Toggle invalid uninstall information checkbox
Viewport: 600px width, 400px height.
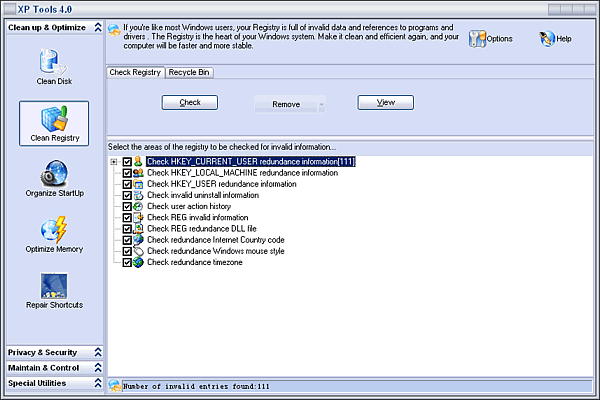127,195
